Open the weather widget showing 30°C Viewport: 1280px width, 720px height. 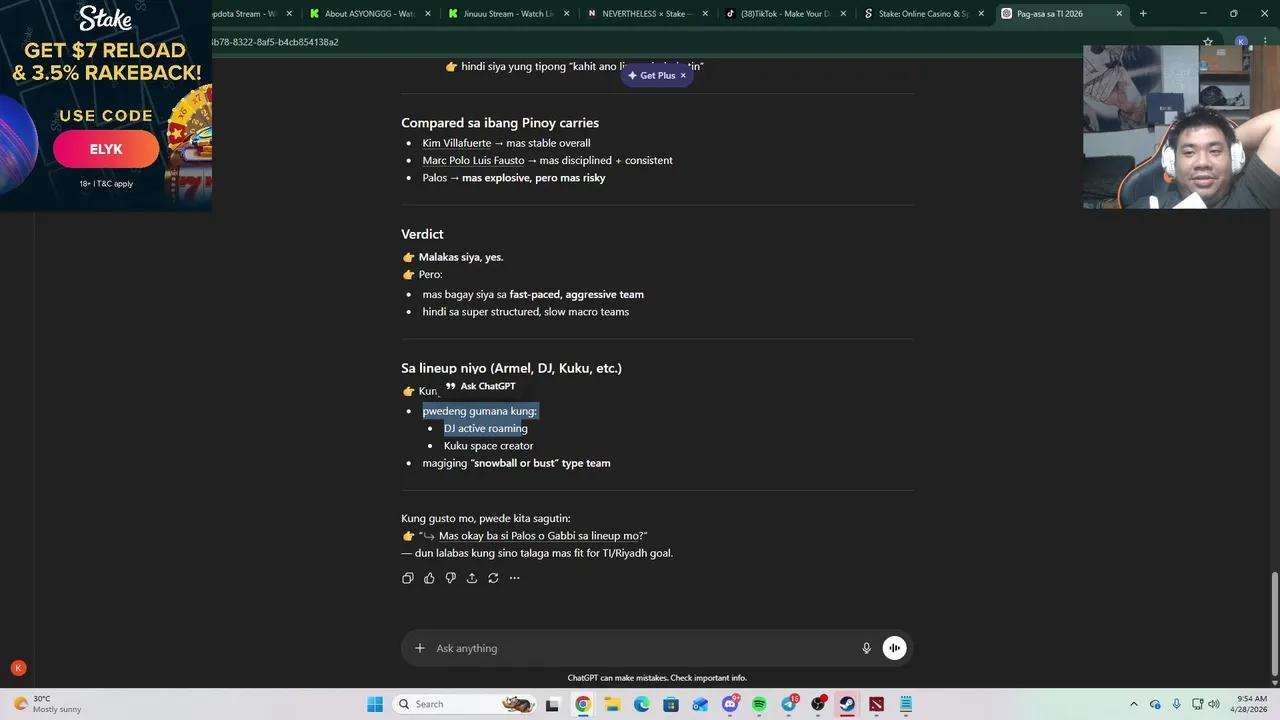pos(48,704)
